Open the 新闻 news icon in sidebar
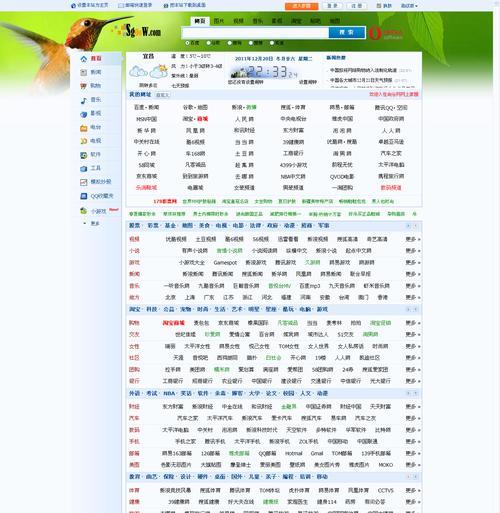The image size is (500, 513). [x=84, y=72]
